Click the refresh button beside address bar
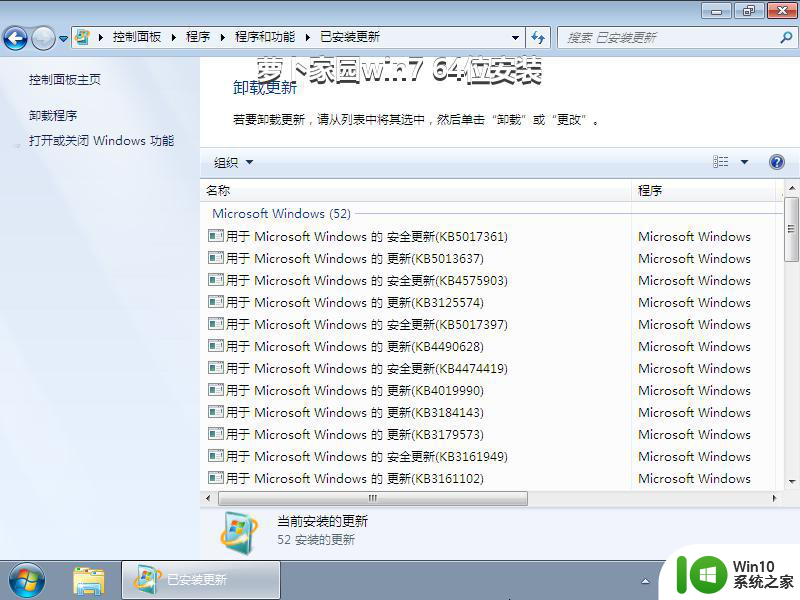This screenshot has width=800, height=600. [x=539, y=37]
